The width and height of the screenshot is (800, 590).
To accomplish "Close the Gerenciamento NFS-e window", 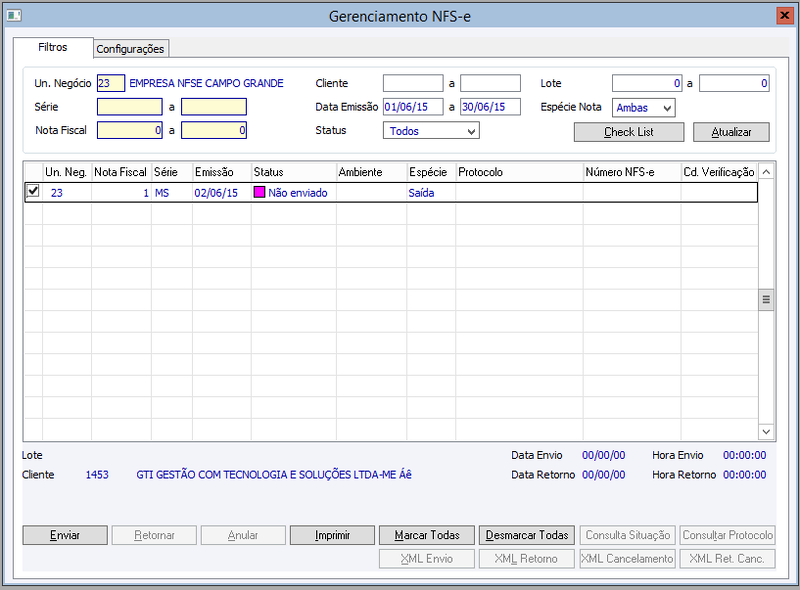I will (784, 16).
